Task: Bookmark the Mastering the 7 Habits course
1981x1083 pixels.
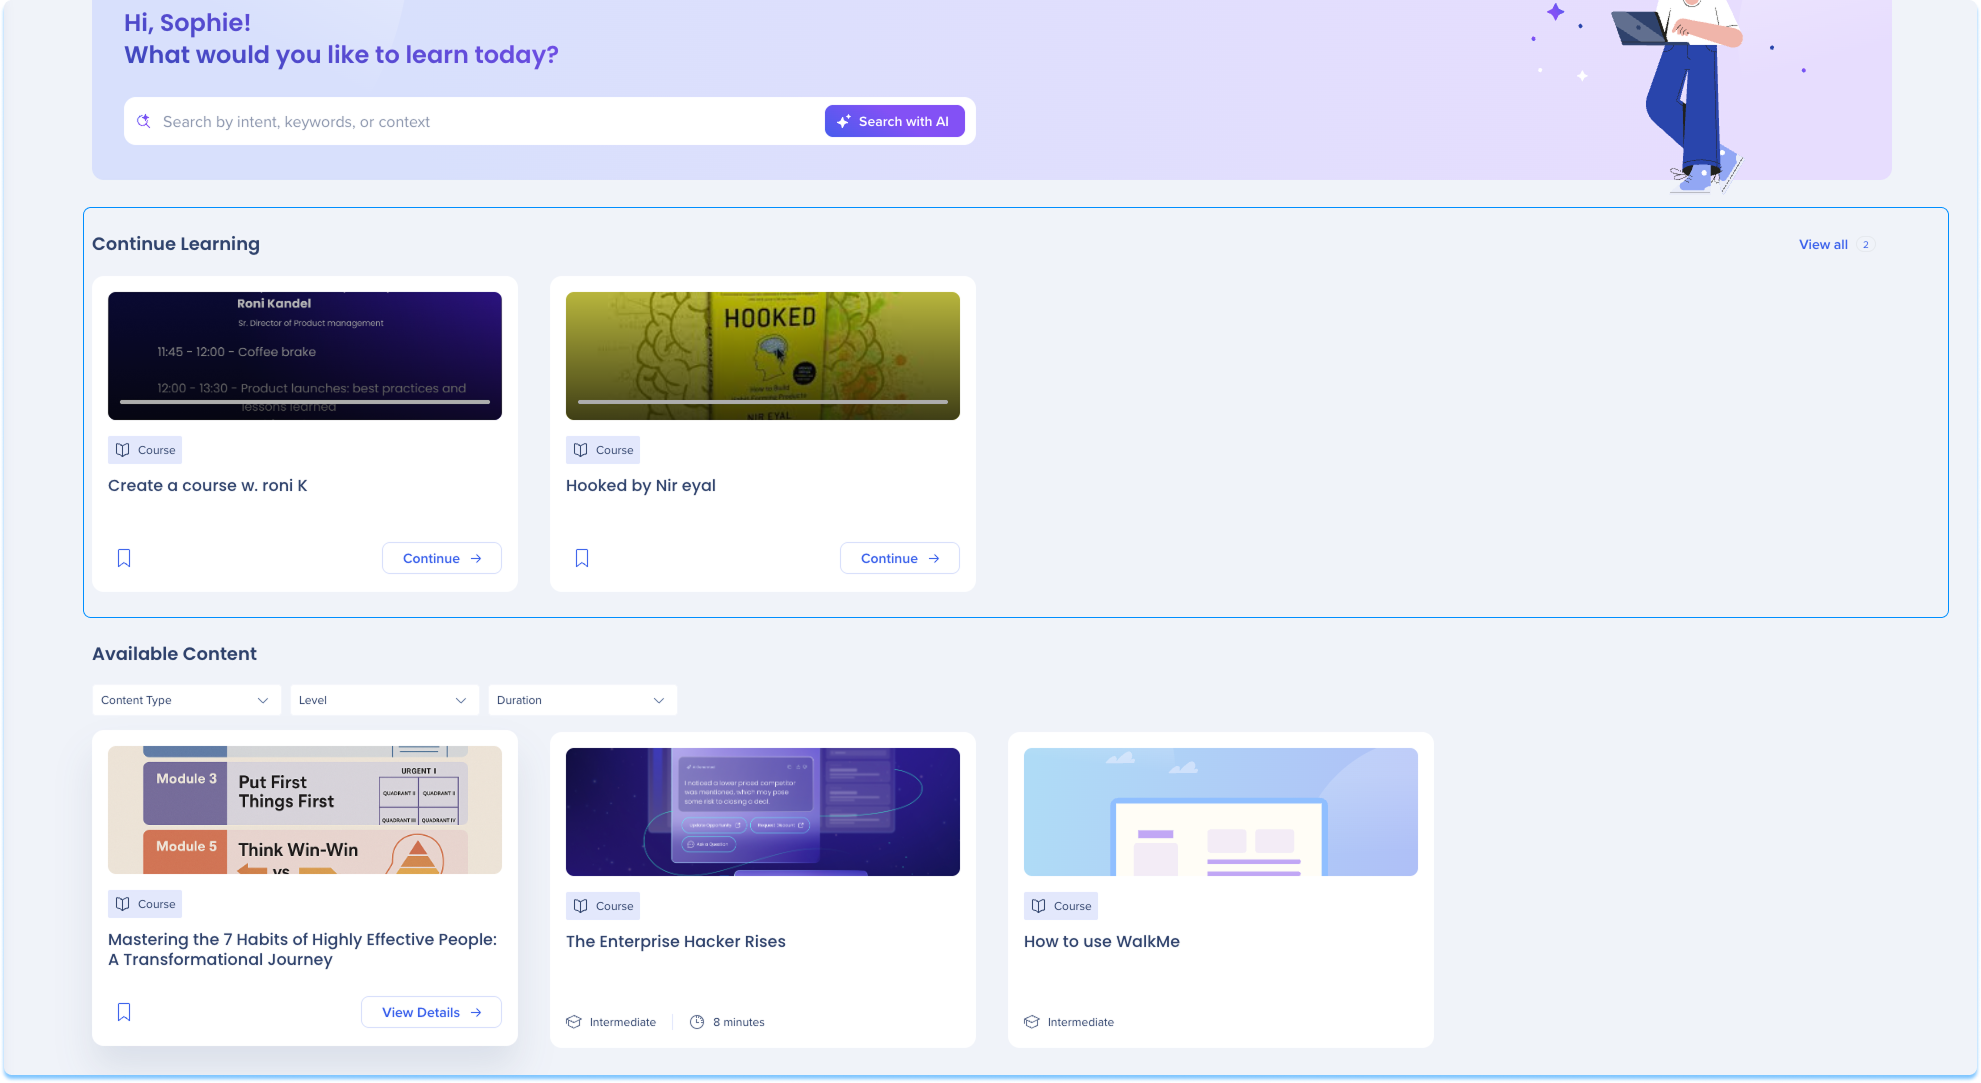Action: 124,1012
